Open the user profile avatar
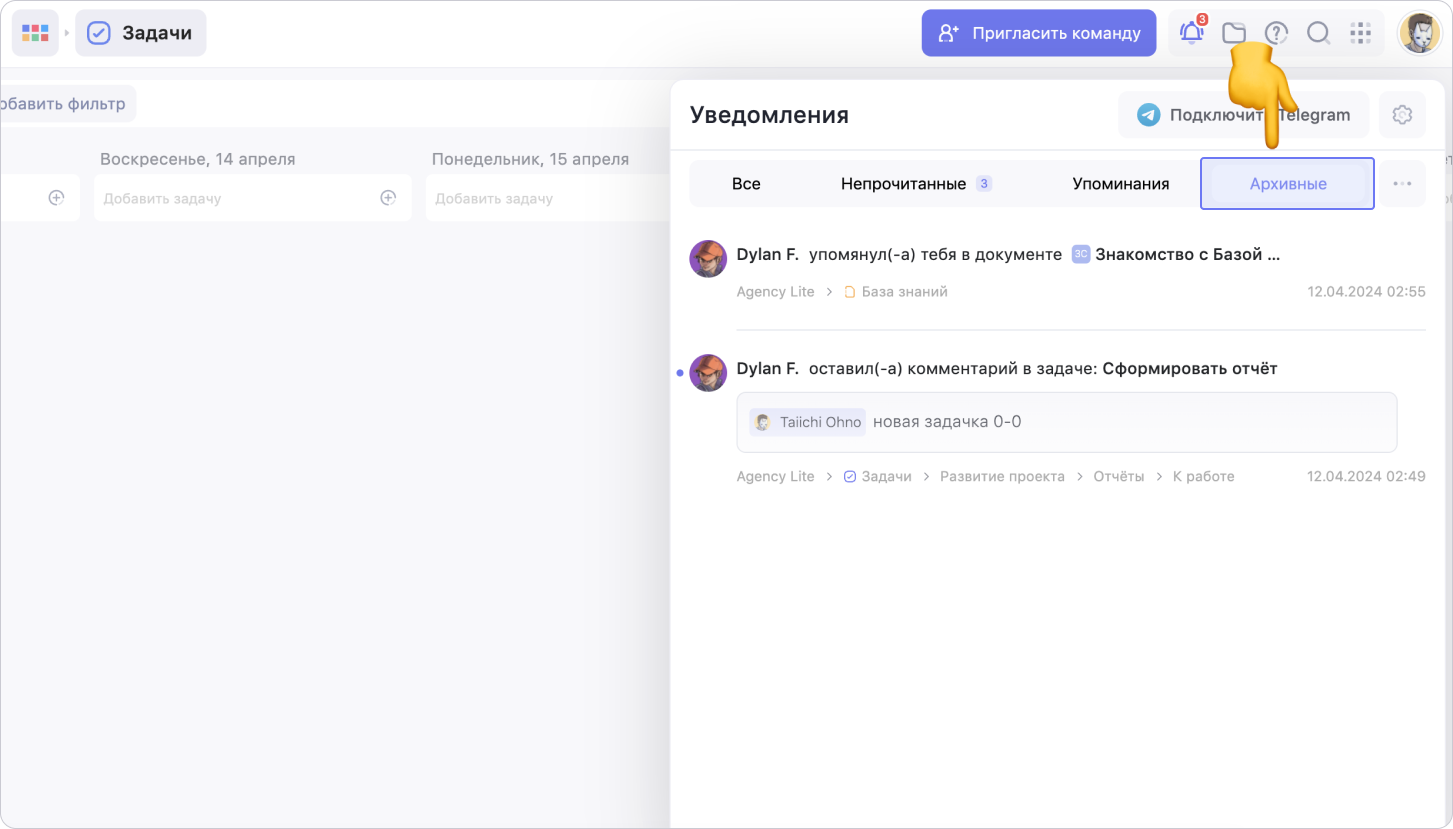 (1418, 33)
